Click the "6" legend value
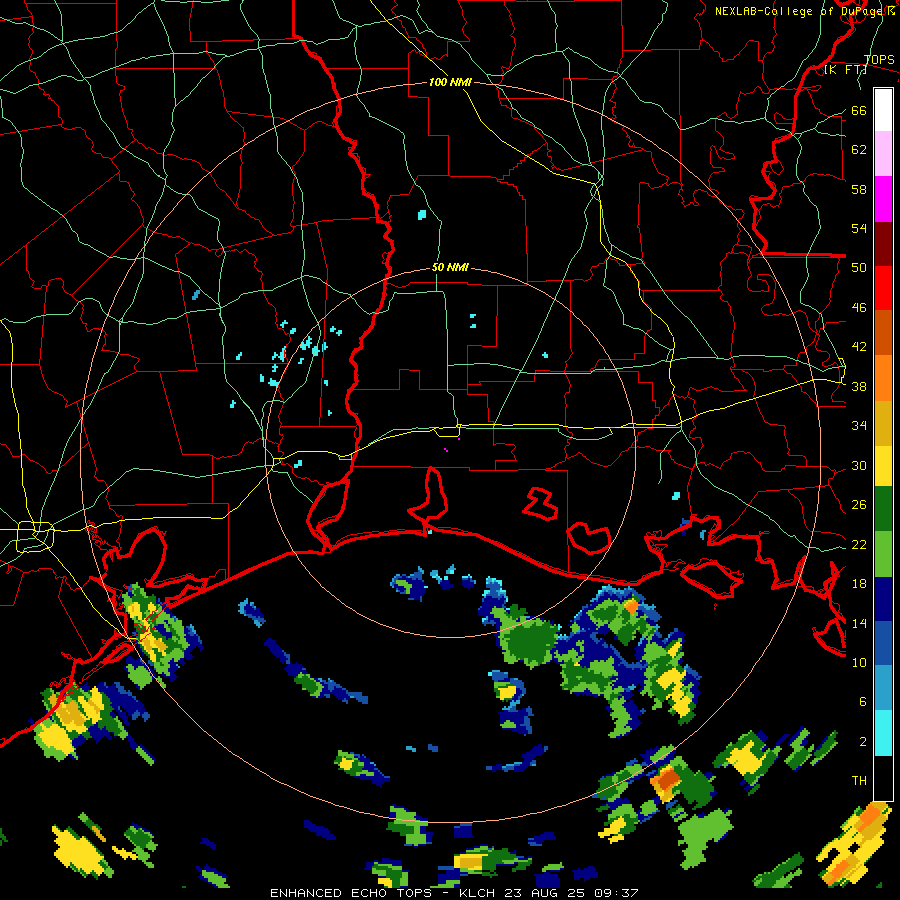This screenshot has width=900, height=900. tap(863, 702)
